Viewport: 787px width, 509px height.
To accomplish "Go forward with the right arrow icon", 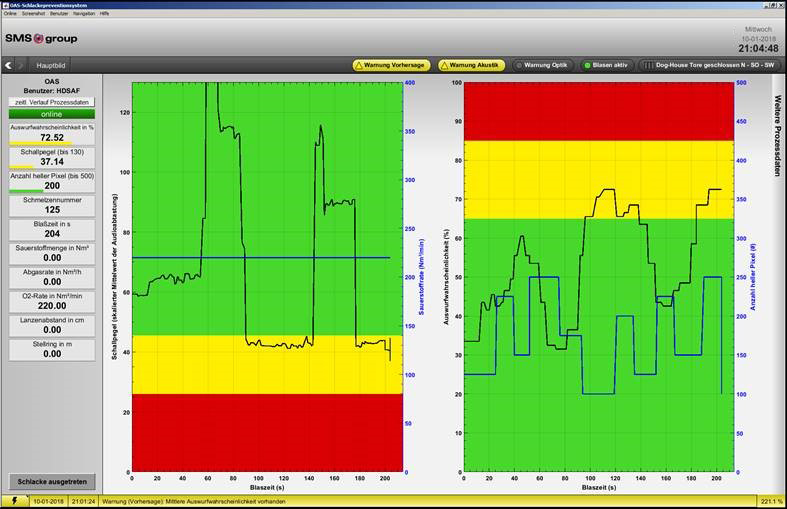I will [21, 65].
